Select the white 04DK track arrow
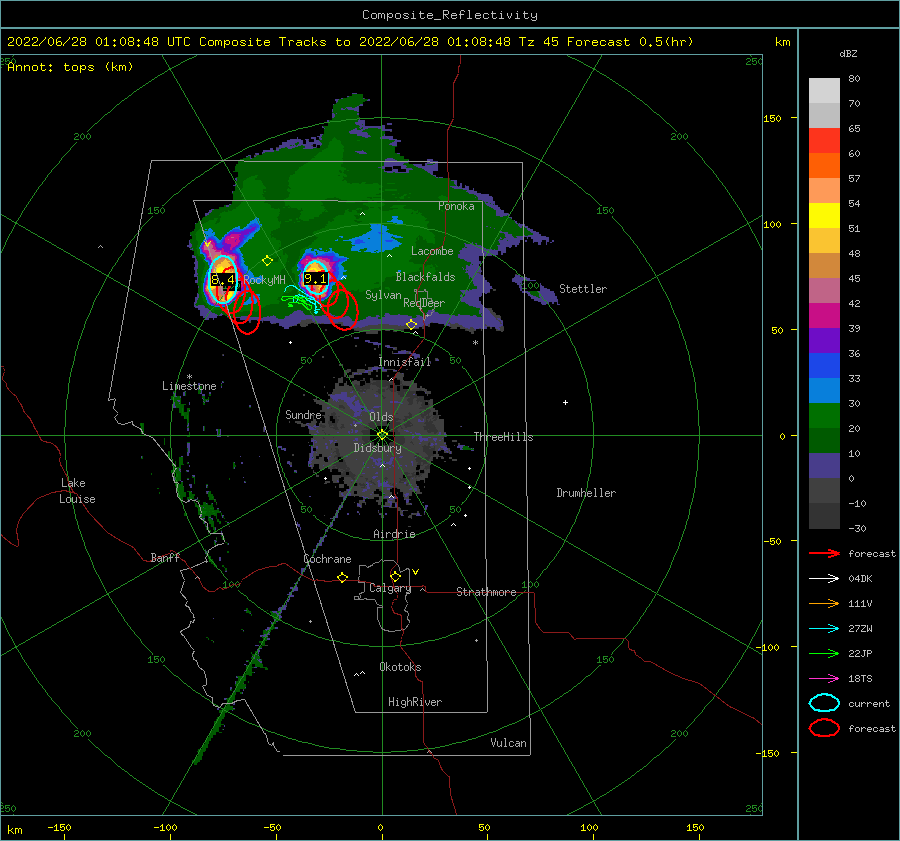The image size is (900, 841). (824, 578)
